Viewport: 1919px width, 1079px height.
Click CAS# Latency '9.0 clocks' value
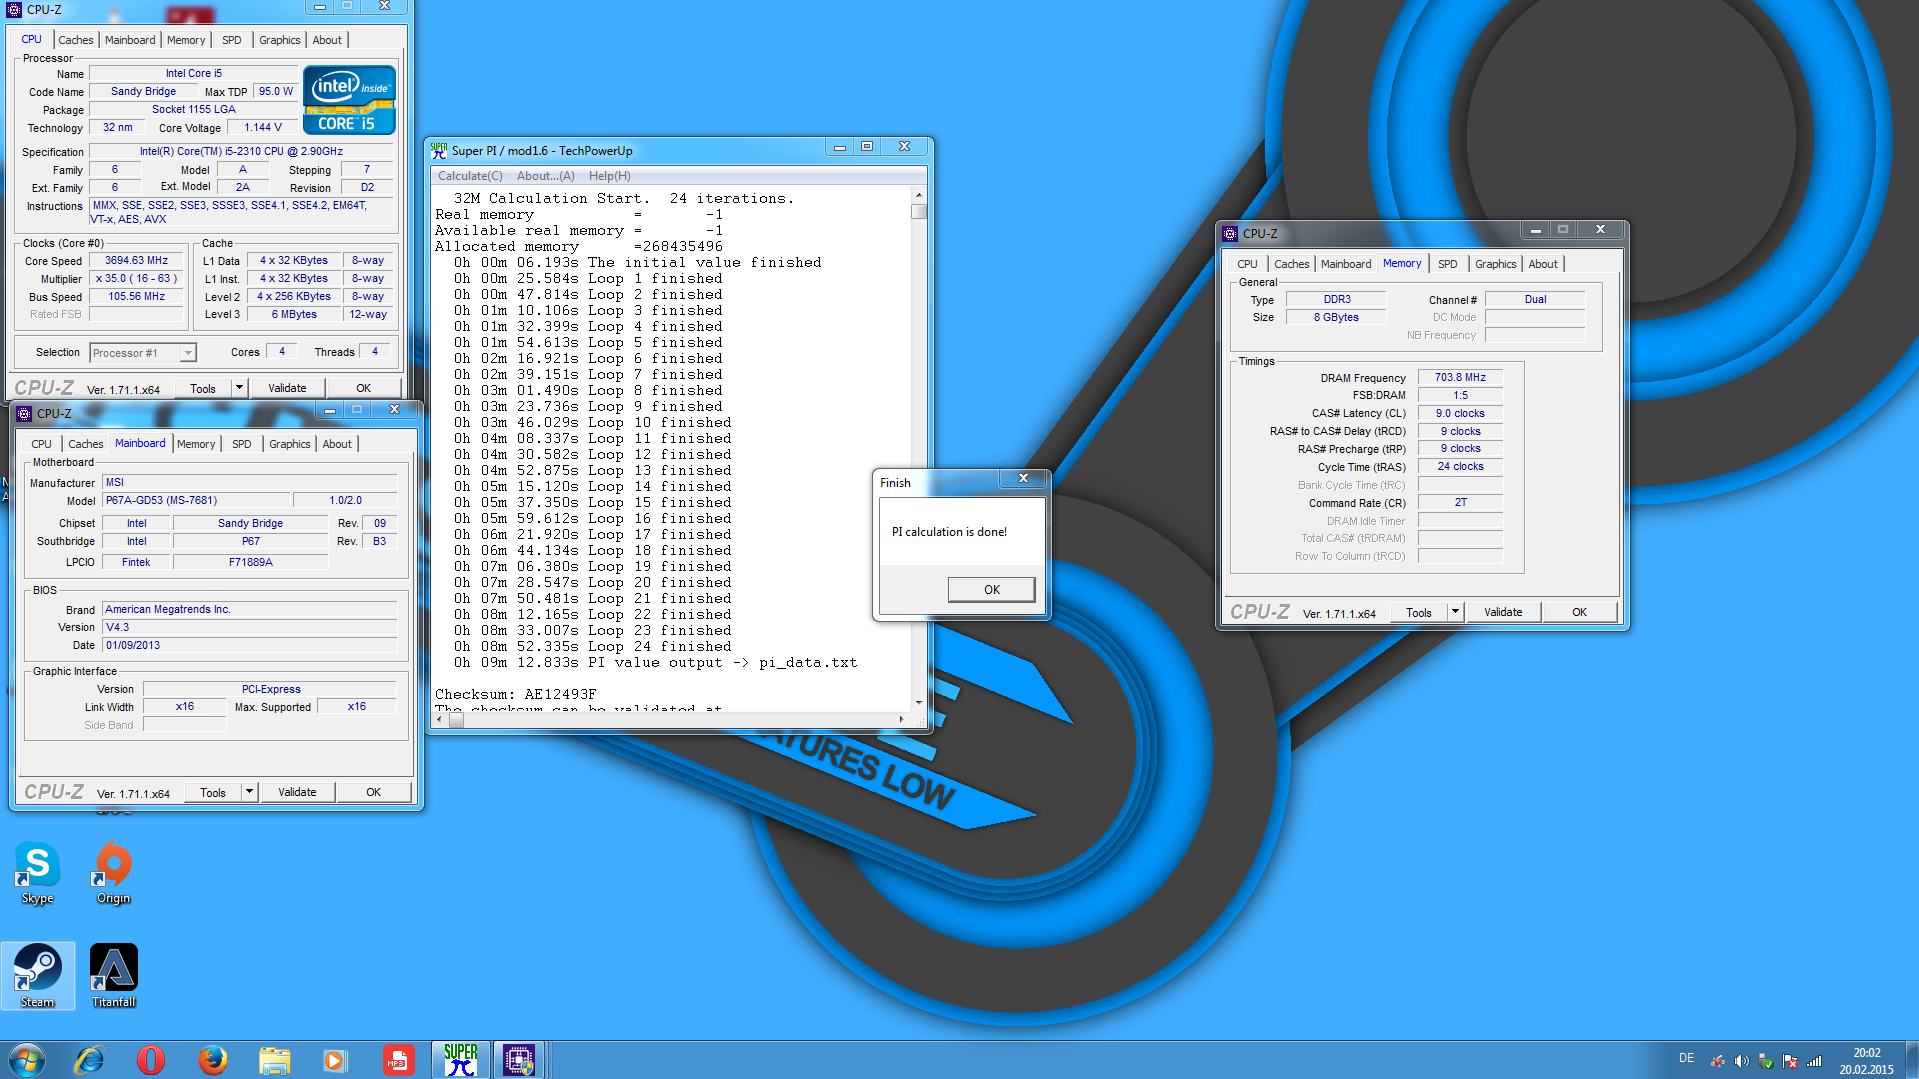[x=1460, y=413]
